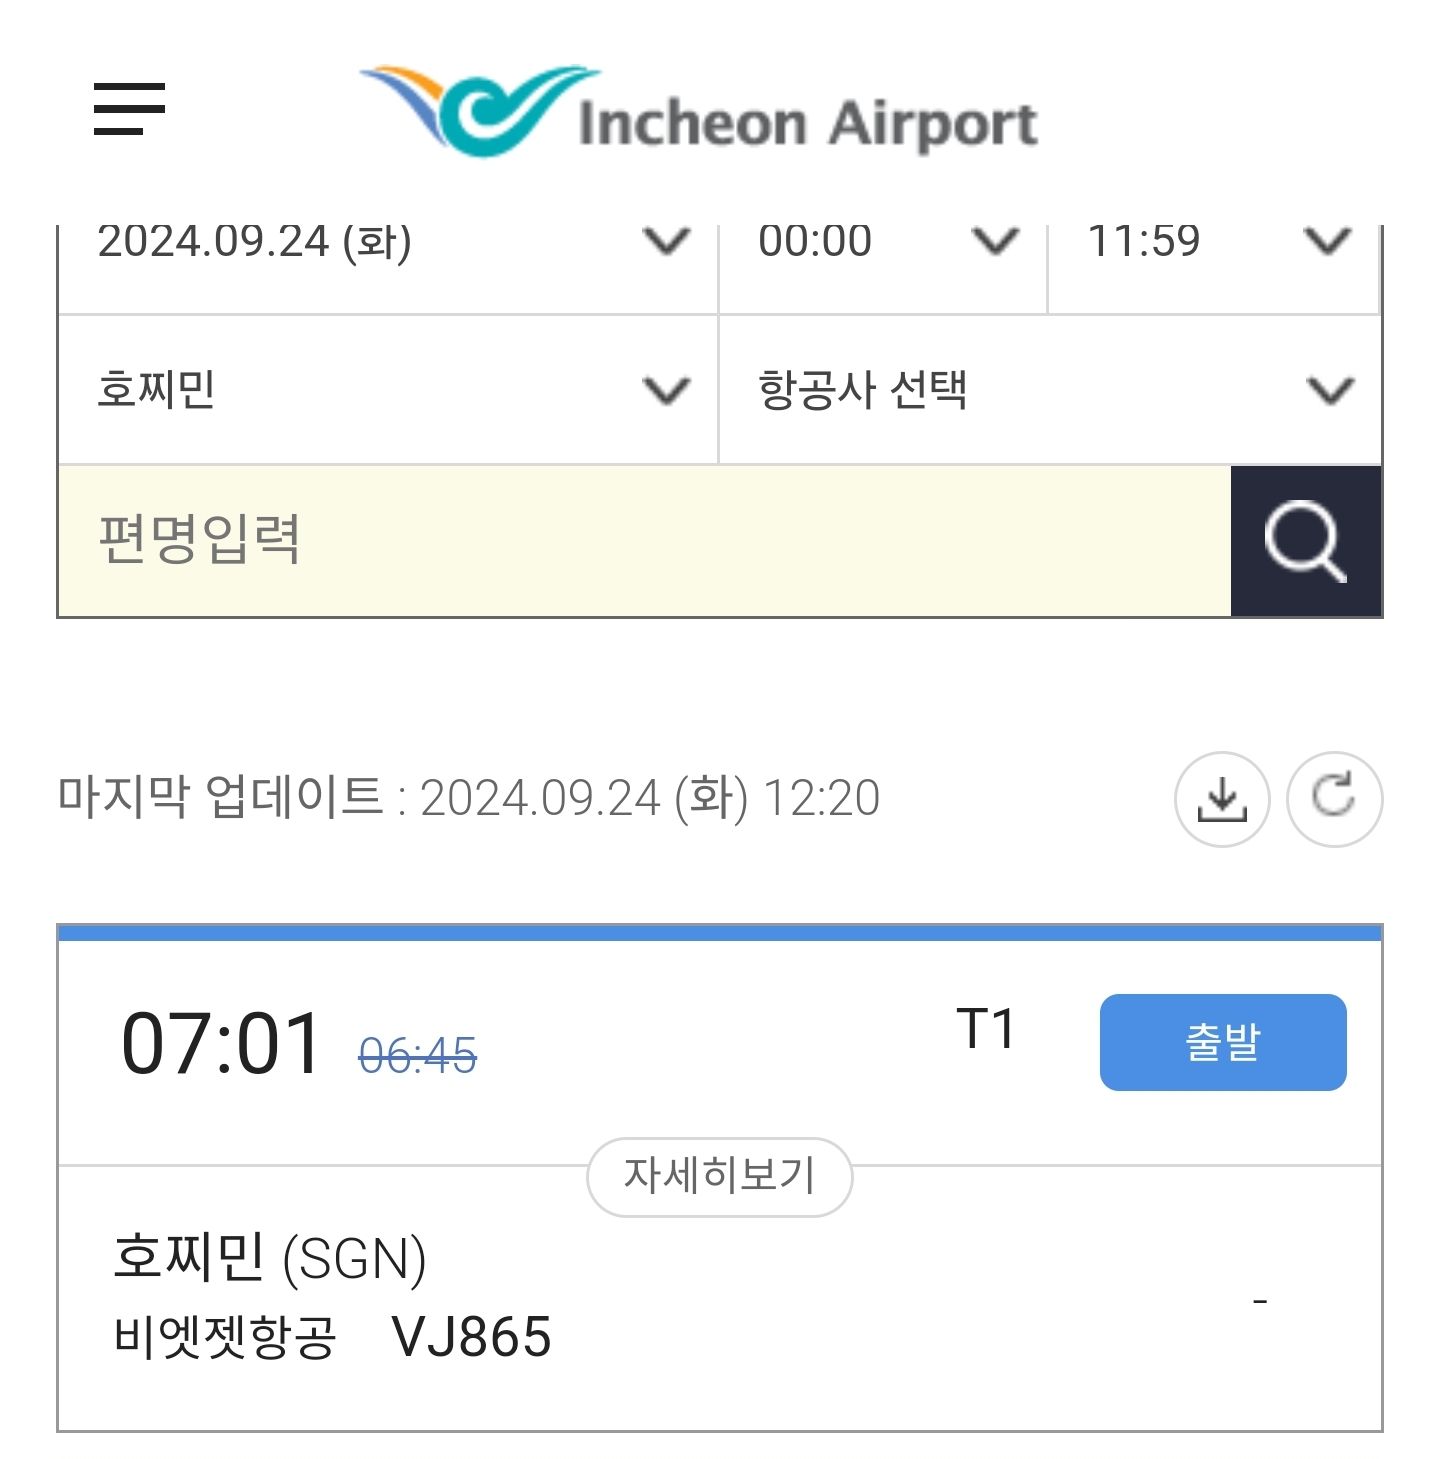Download the flight list
This screenshot has height=1459, width=1440.
pyautogui.click(x=1221, y=799)
